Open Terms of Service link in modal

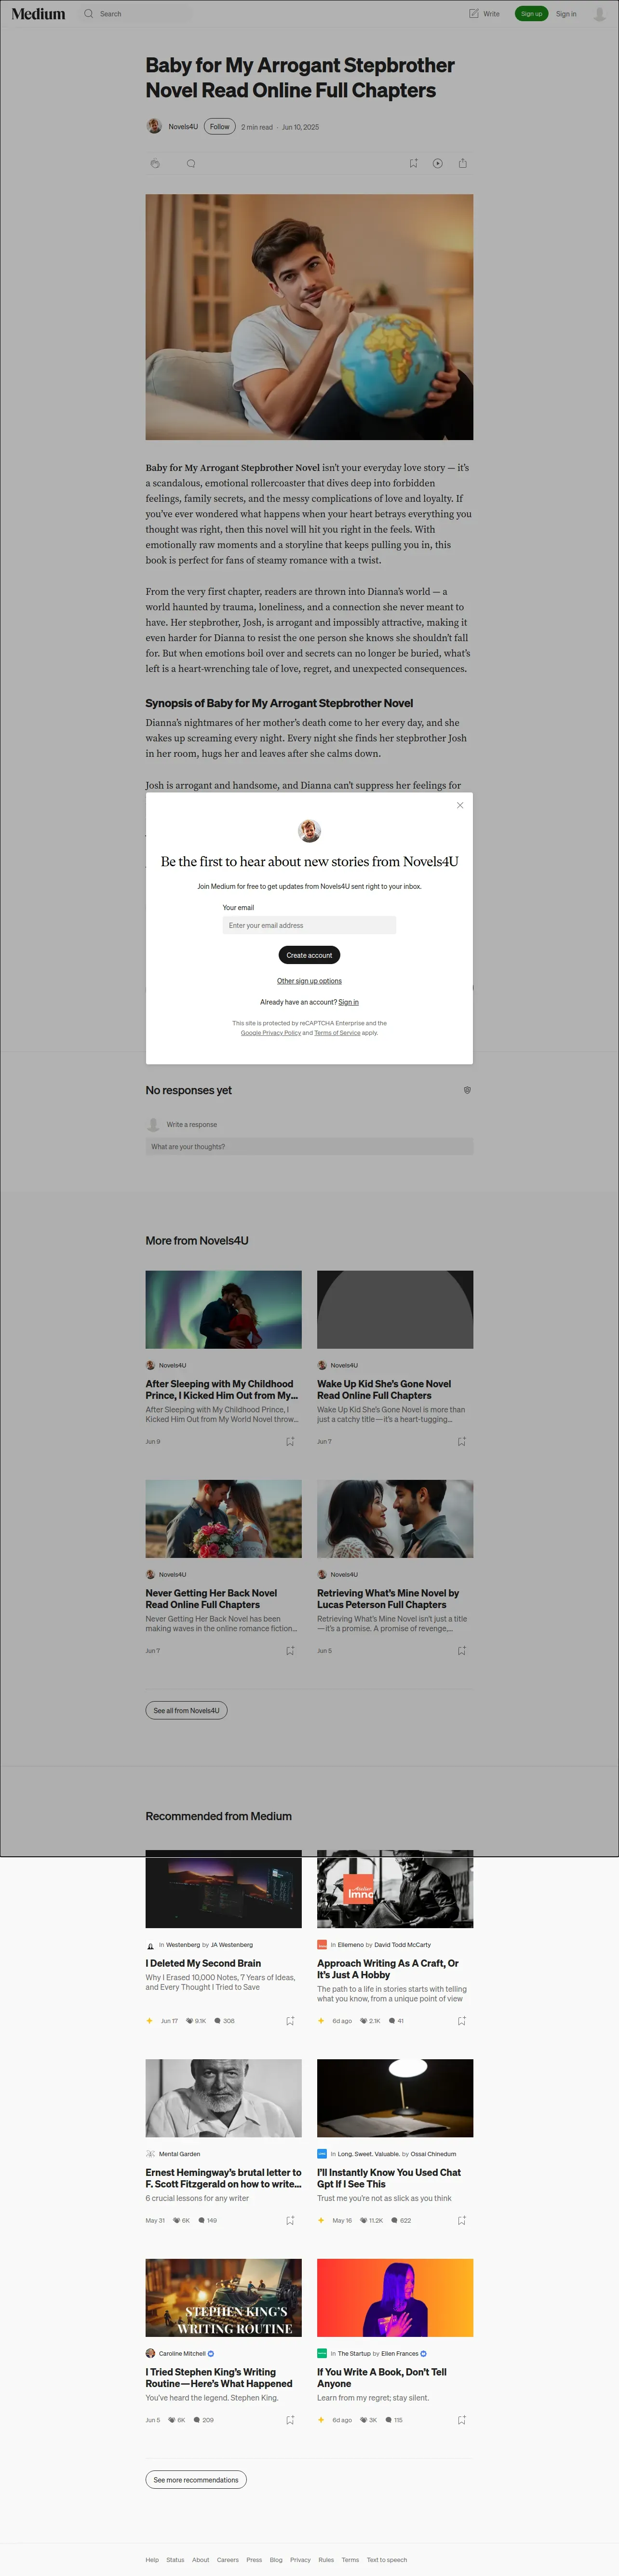tap(337, 1033)
